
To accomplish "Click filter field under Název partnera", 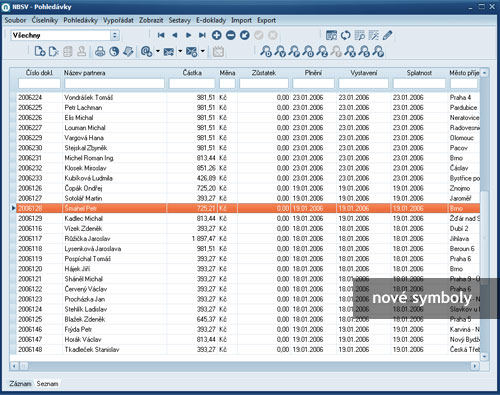I will click(x=114, y=83).
